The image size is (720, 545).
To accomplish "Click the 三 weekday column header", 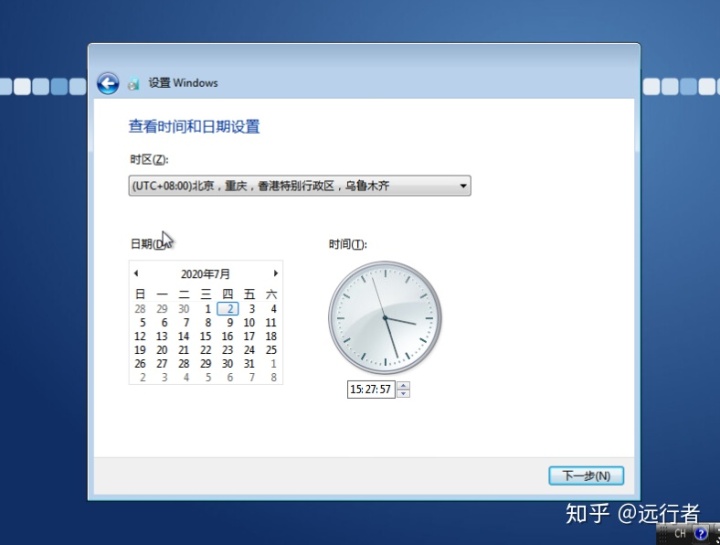I will coord(205,294).
